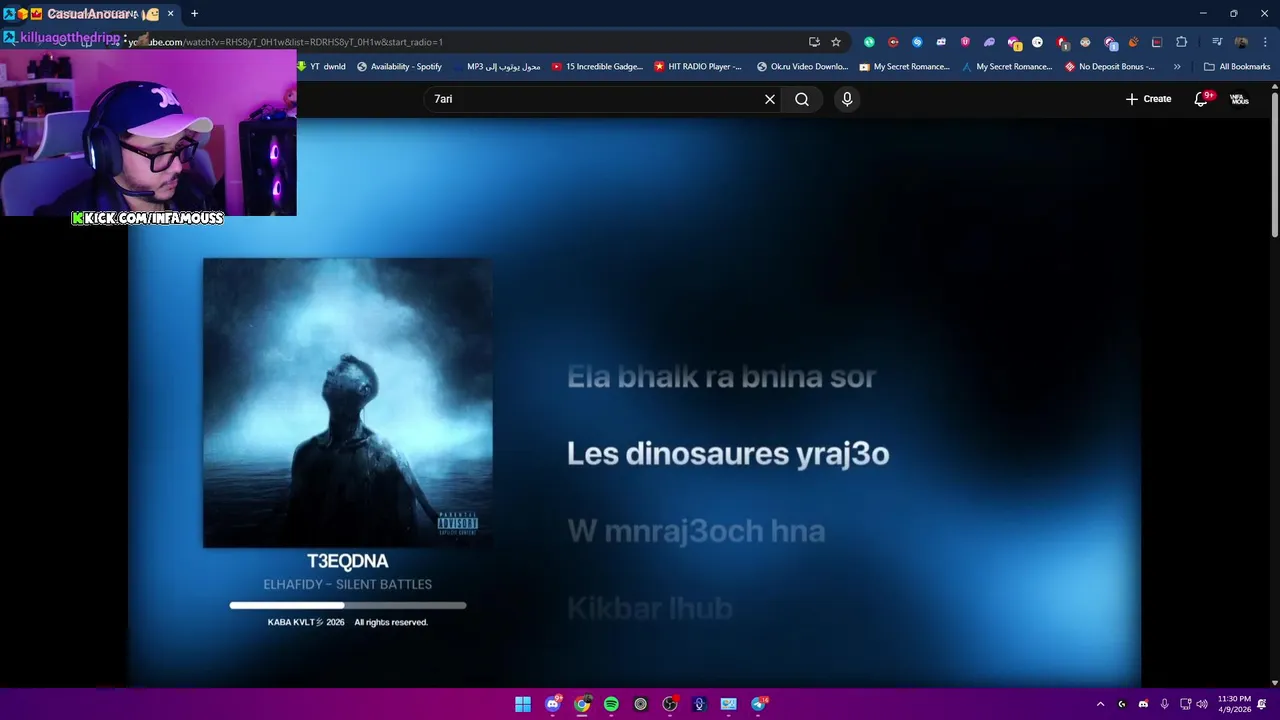Open the HIT RADIO Player bookmark
Viewport: 1280px width, 720px height.
tap(698, 67)
